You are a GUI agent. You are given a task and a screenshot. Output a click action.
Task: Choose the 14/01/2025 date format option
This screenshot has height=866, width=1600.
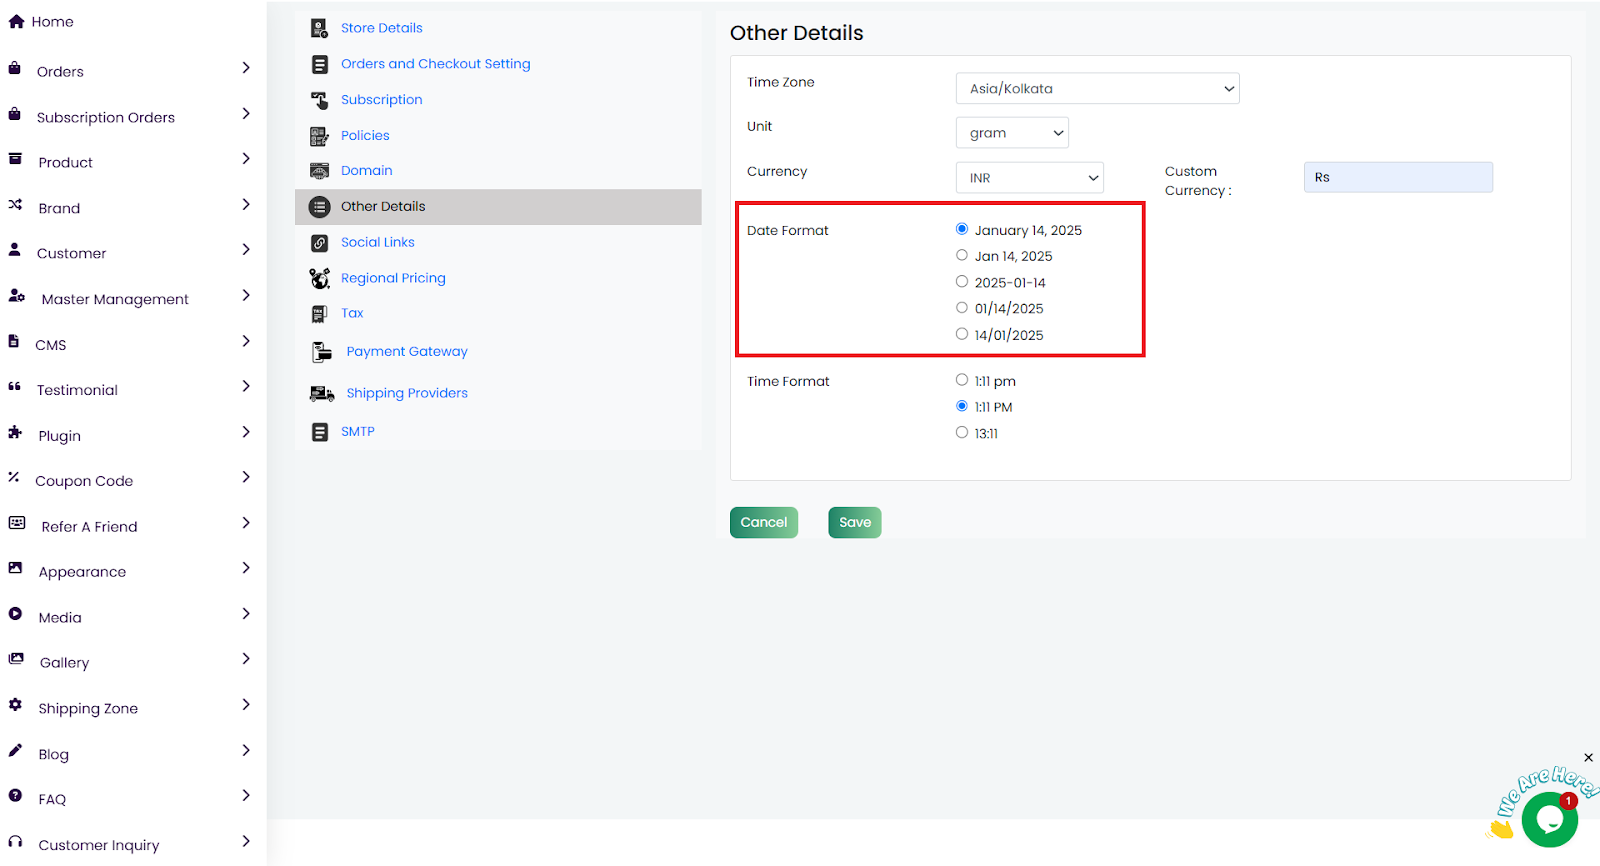coord(962,334)
